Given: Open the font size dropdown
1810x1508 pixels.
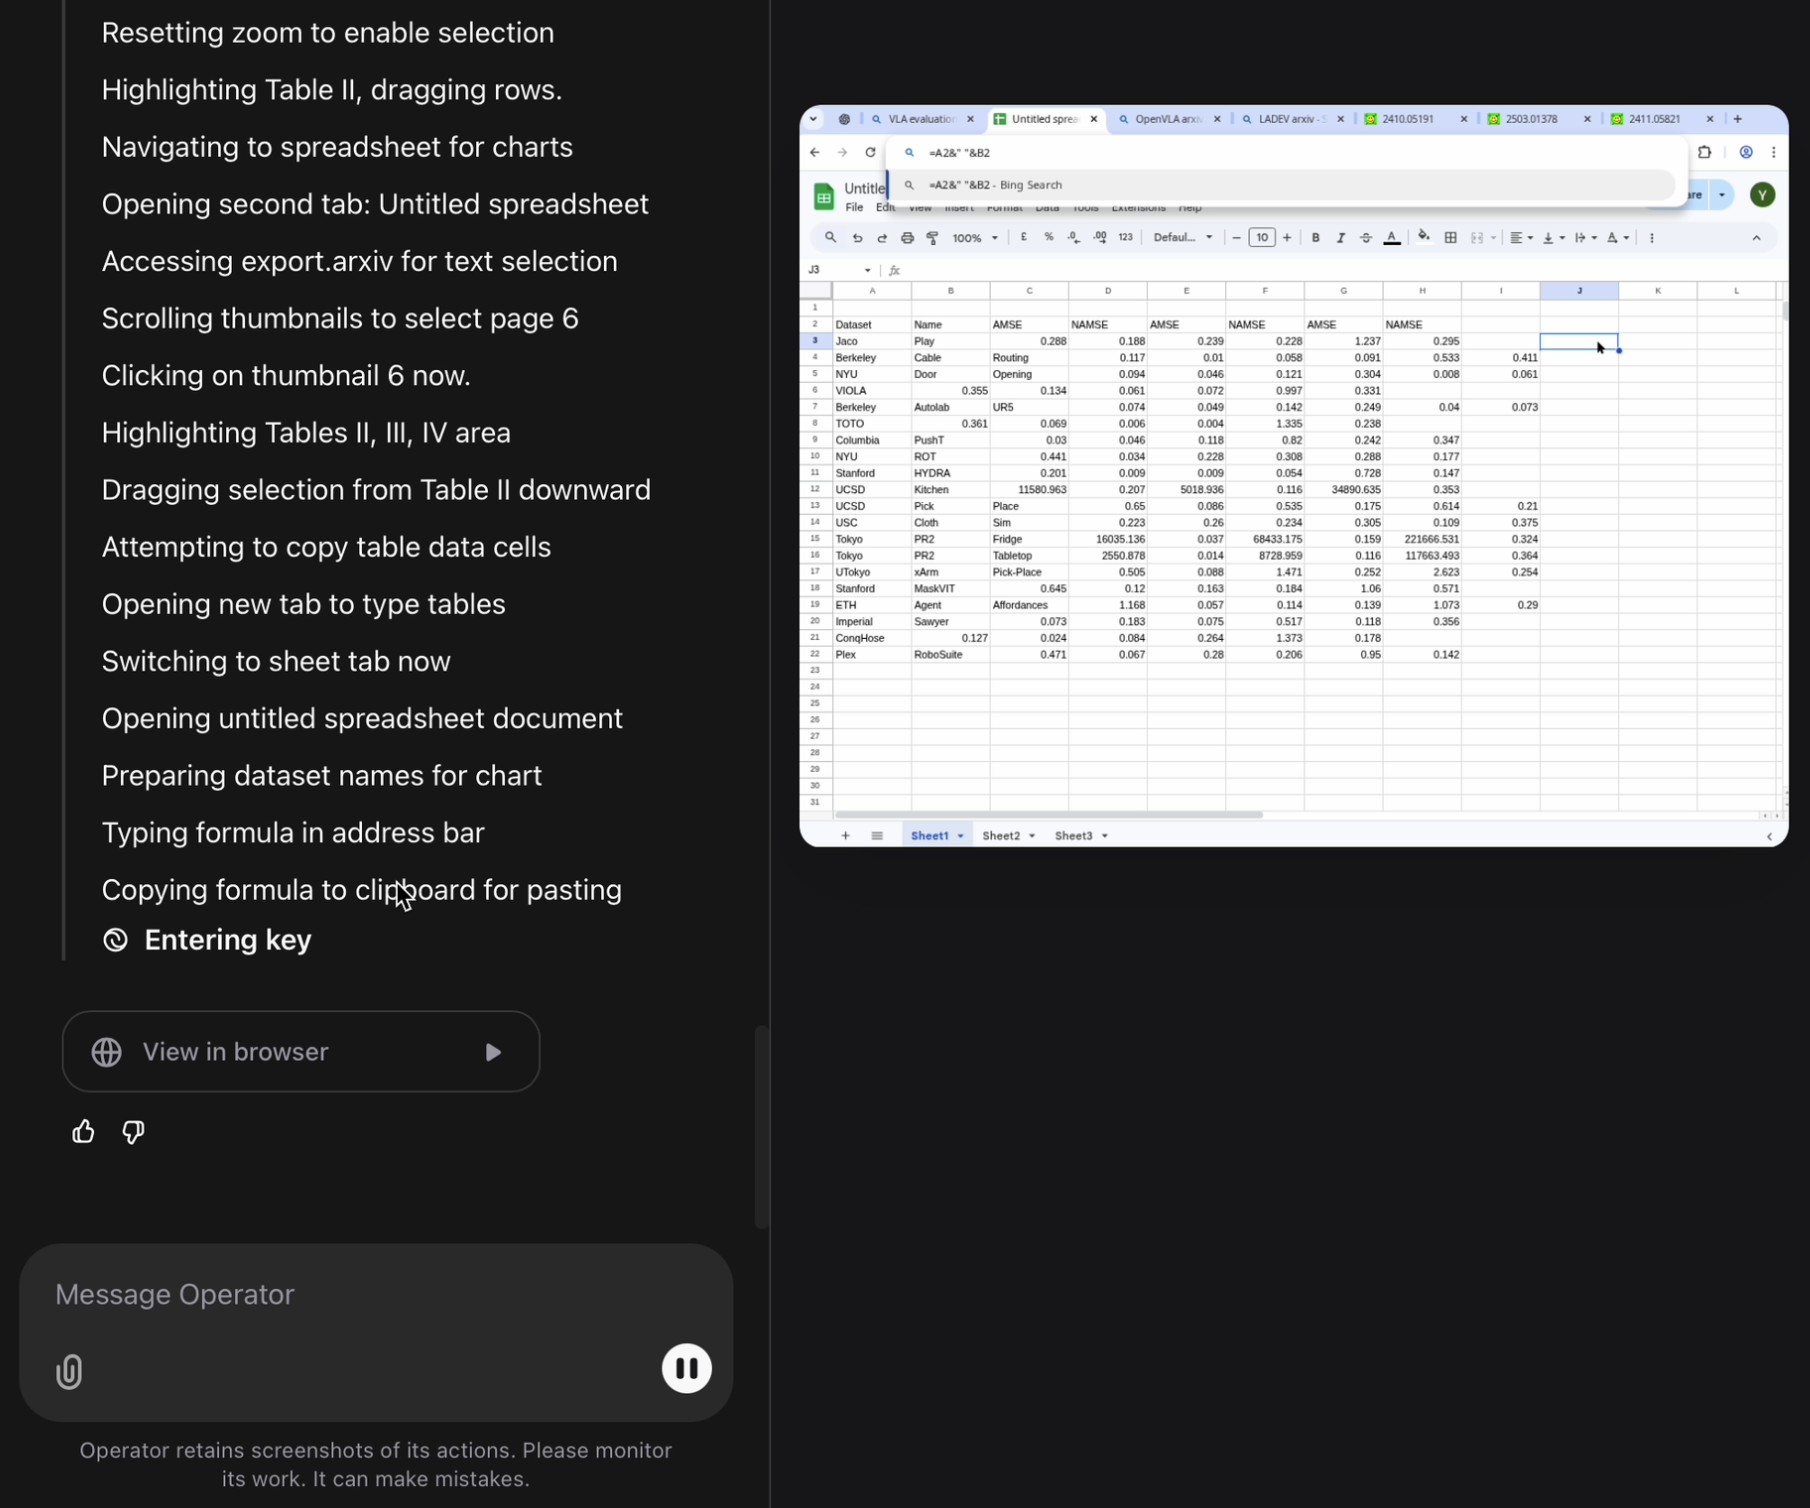Looking at the screenshot, I should [1262, 238].
